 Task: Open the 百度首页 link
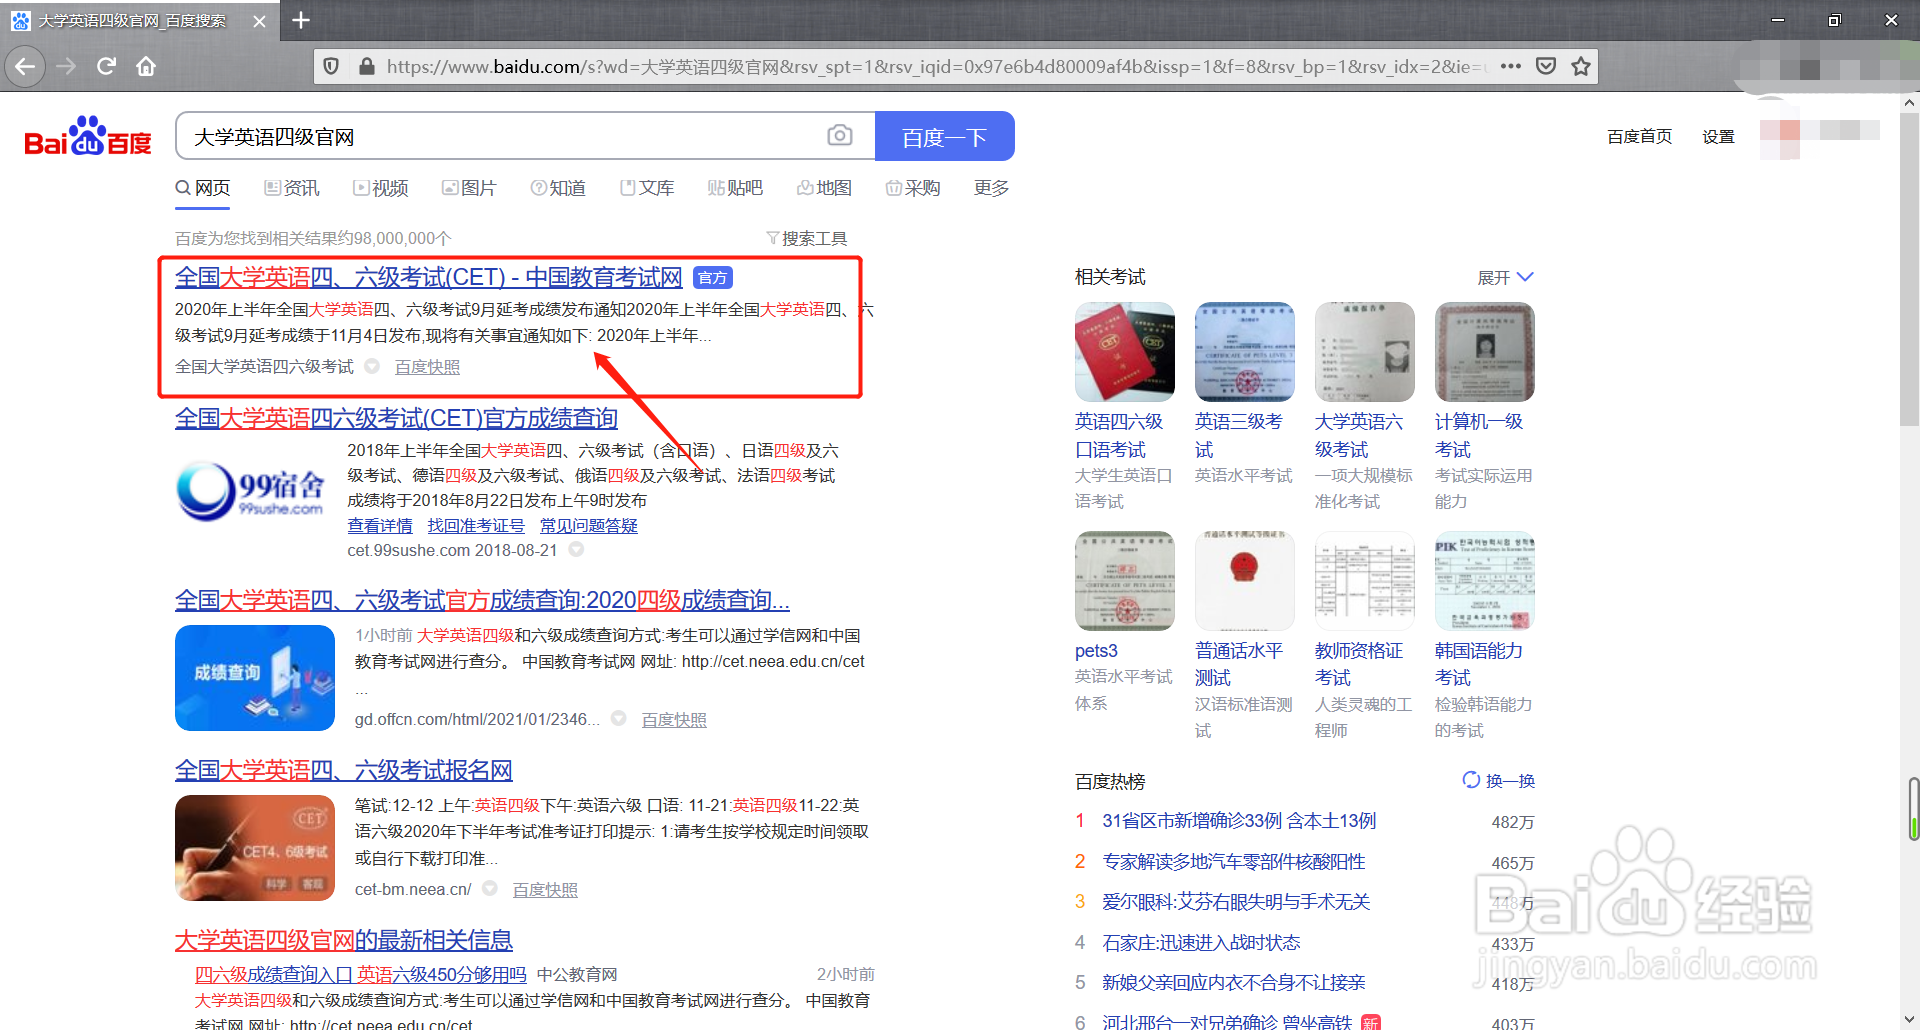coord(1639,136)
